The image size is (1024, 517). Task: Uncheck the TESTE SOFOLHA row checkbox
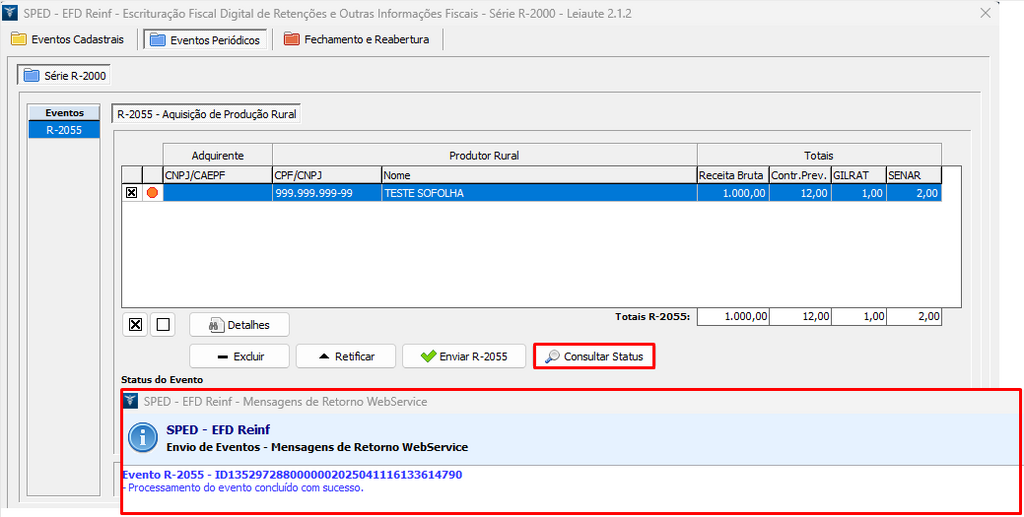131,193
